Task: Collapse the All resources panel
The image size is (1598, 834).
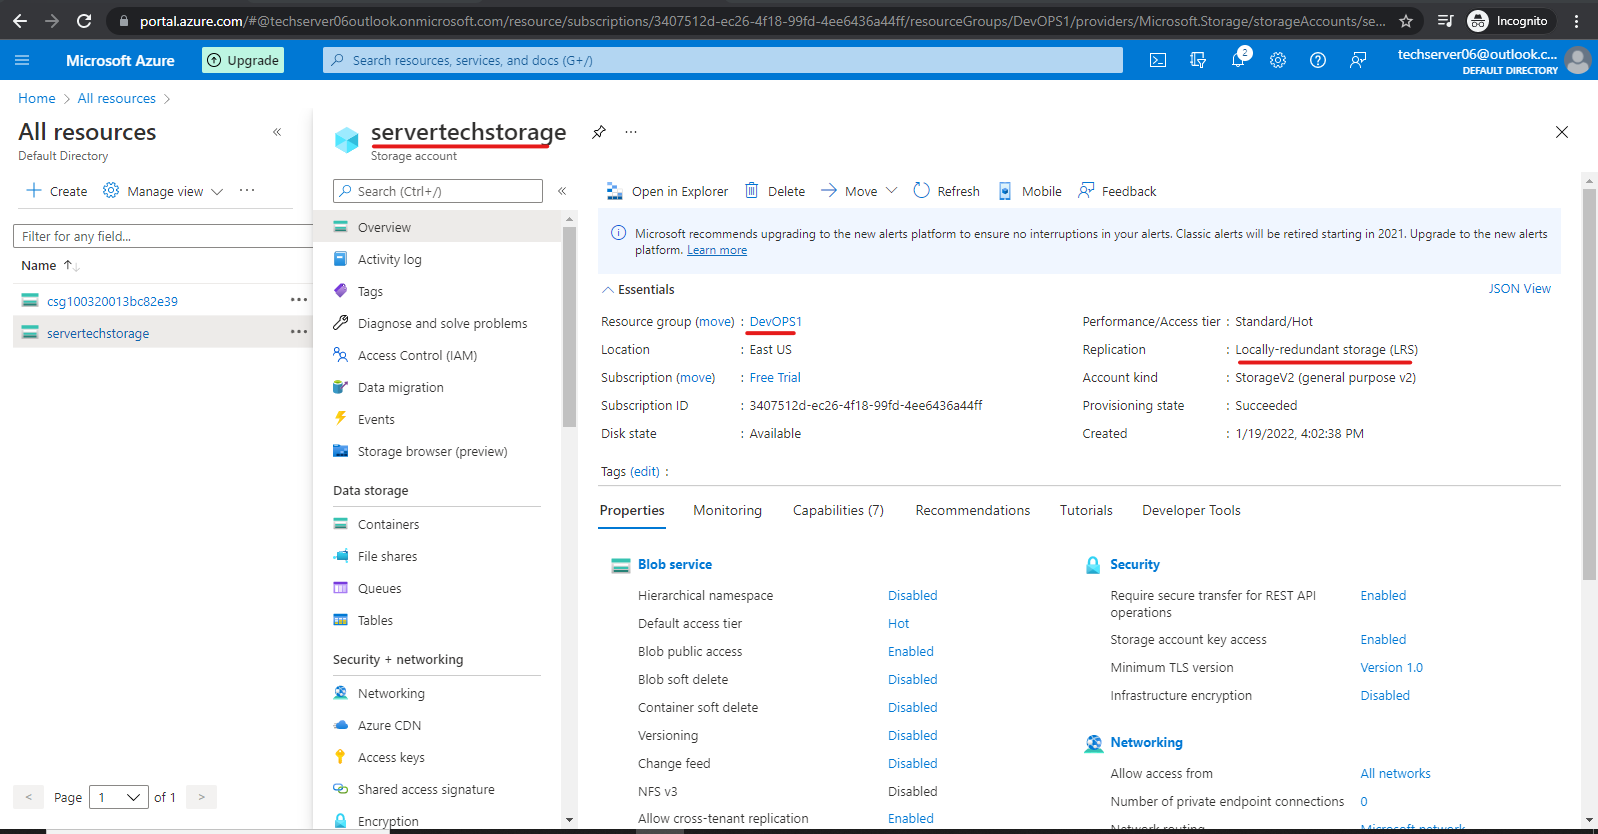Action: [277, 132]
